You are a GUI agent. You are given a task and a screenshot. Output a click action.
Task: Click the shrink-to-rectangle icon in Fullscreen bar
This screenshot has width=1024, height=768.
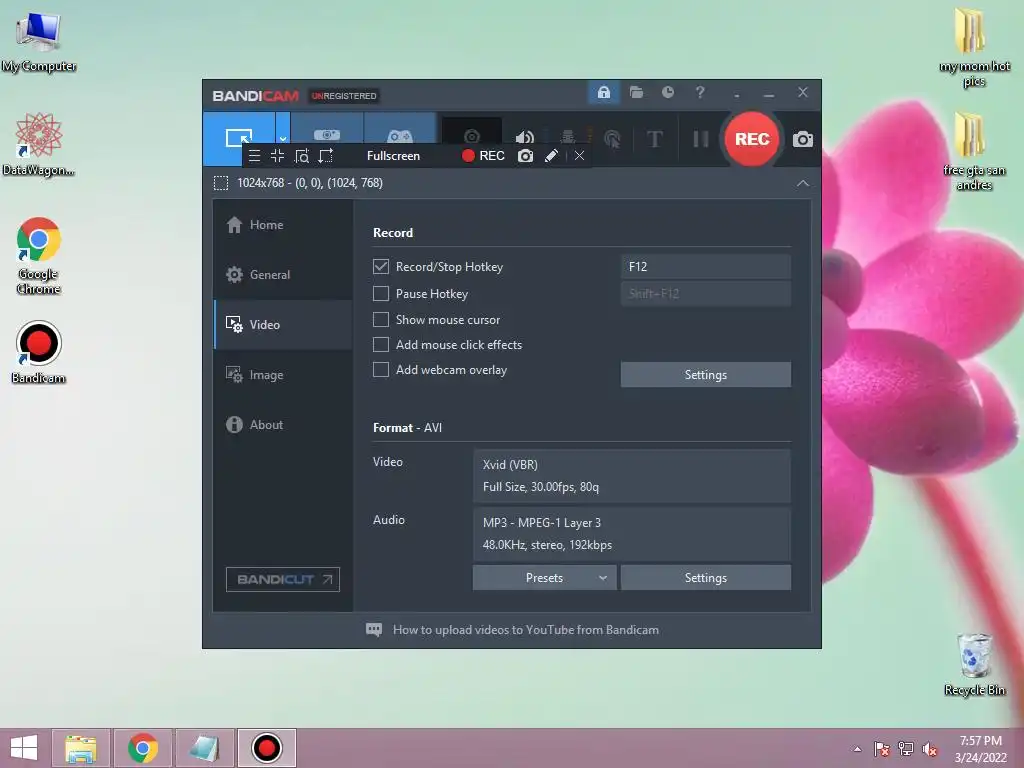278,155
